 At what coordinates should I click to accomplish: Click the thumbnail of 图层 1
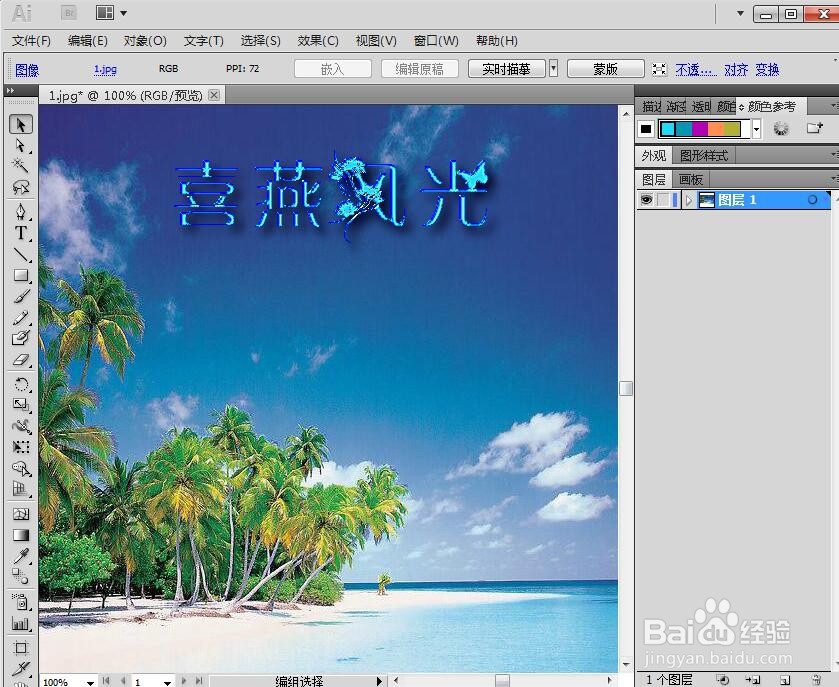tap(706, 200)
